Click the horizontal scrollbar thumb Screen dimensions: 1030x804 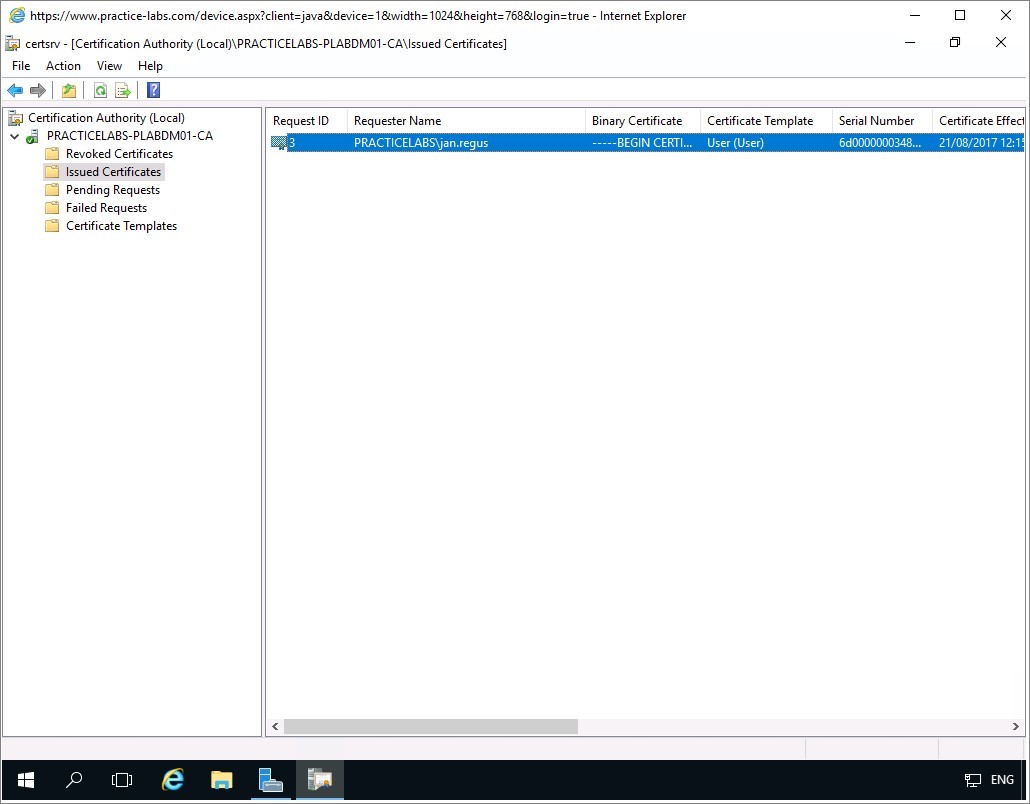tap(430, 726)
